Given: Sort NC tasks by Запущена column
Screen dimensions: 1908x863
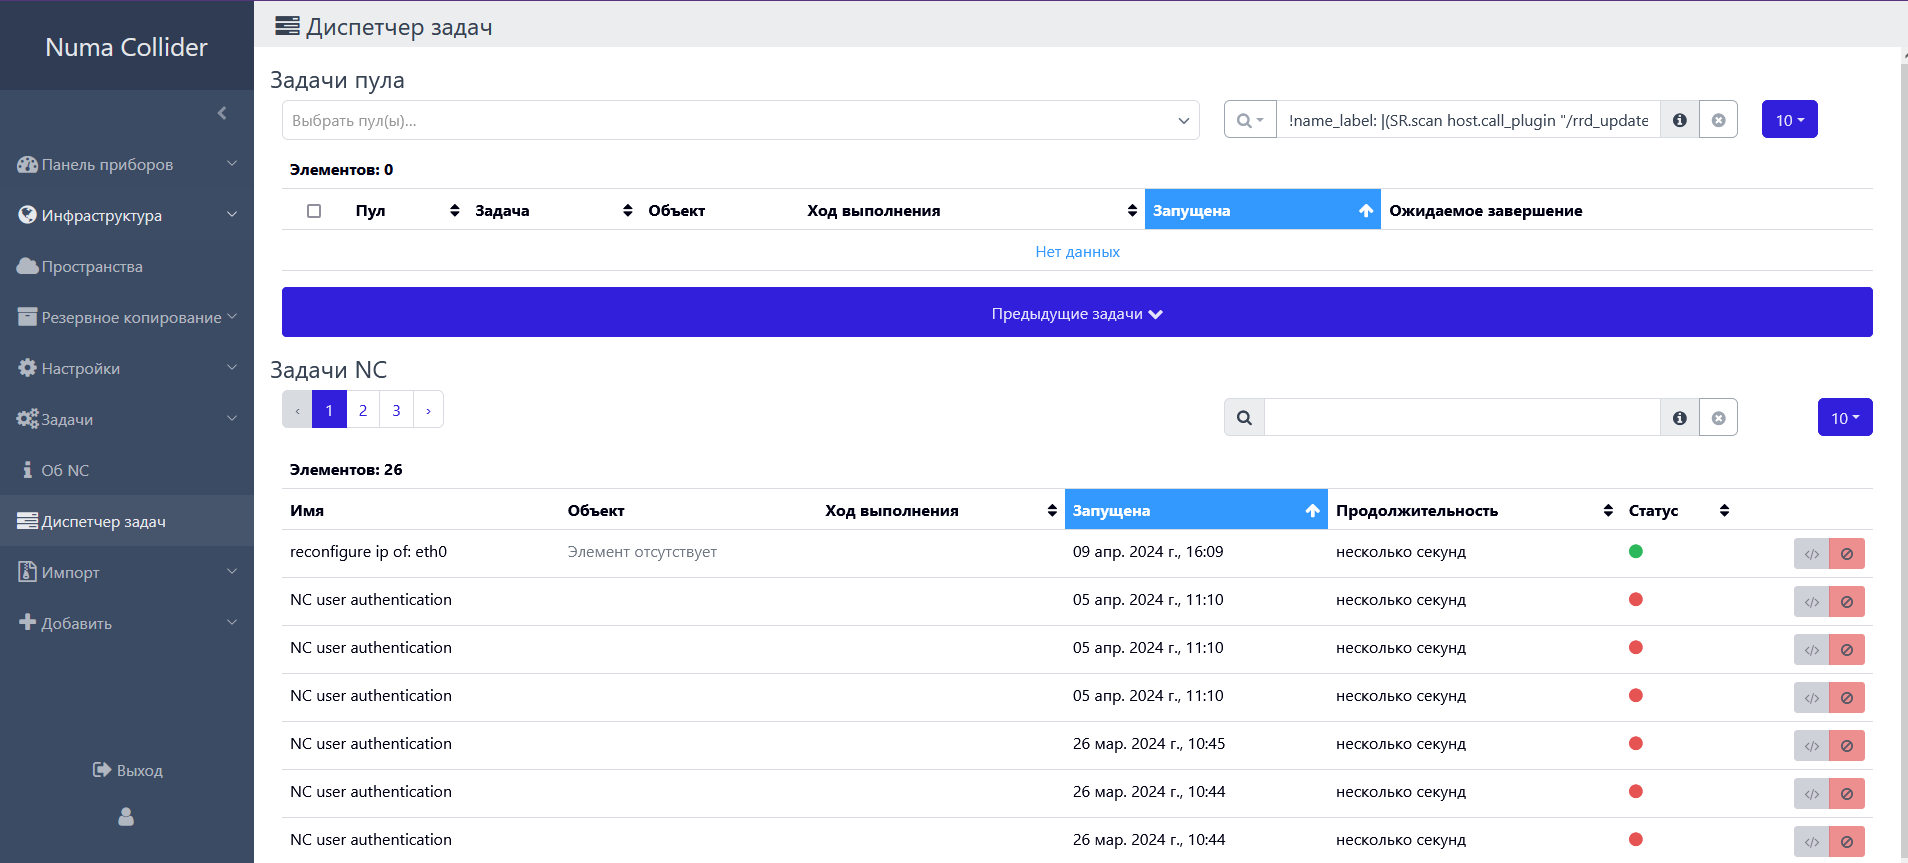Looking at the screenshot, I should coord(1196,510).
